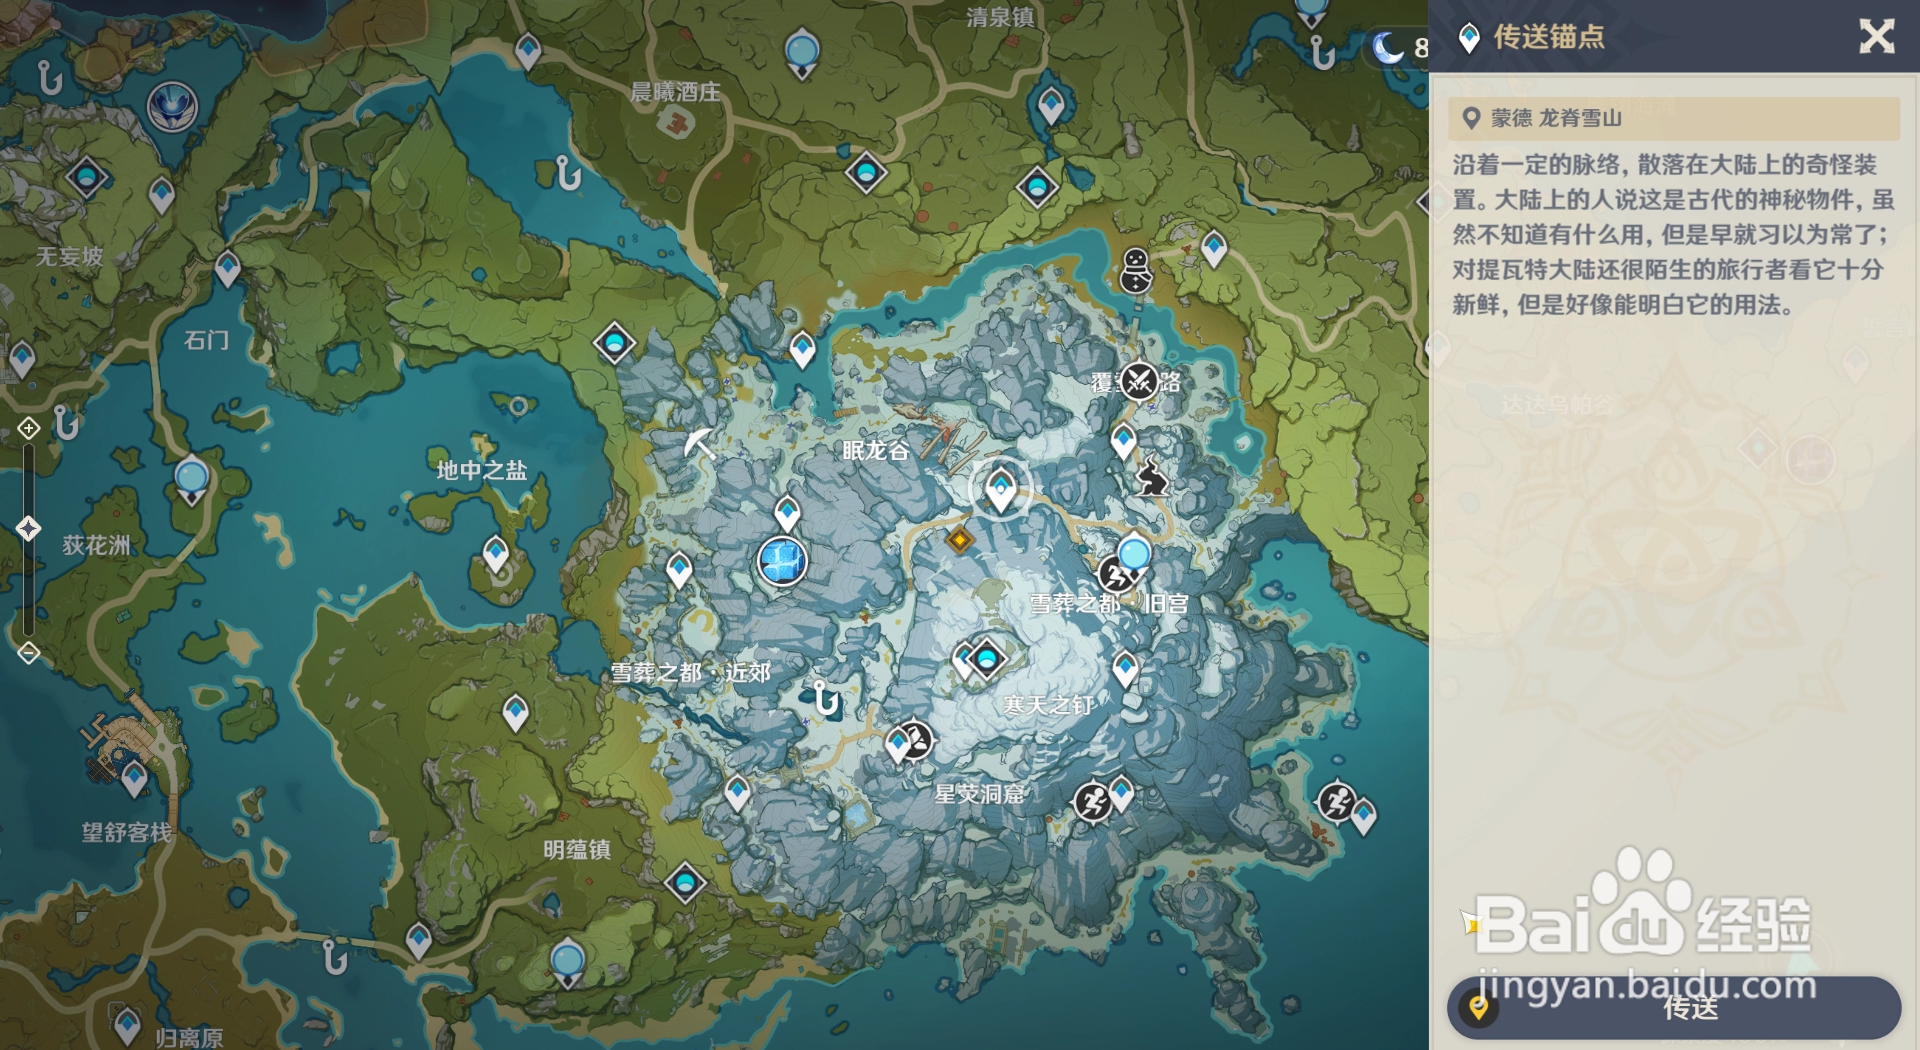Click the map zoom slider handle
The width and height of the screenshot is (1920, 1050).
click(x=28, y=528)
